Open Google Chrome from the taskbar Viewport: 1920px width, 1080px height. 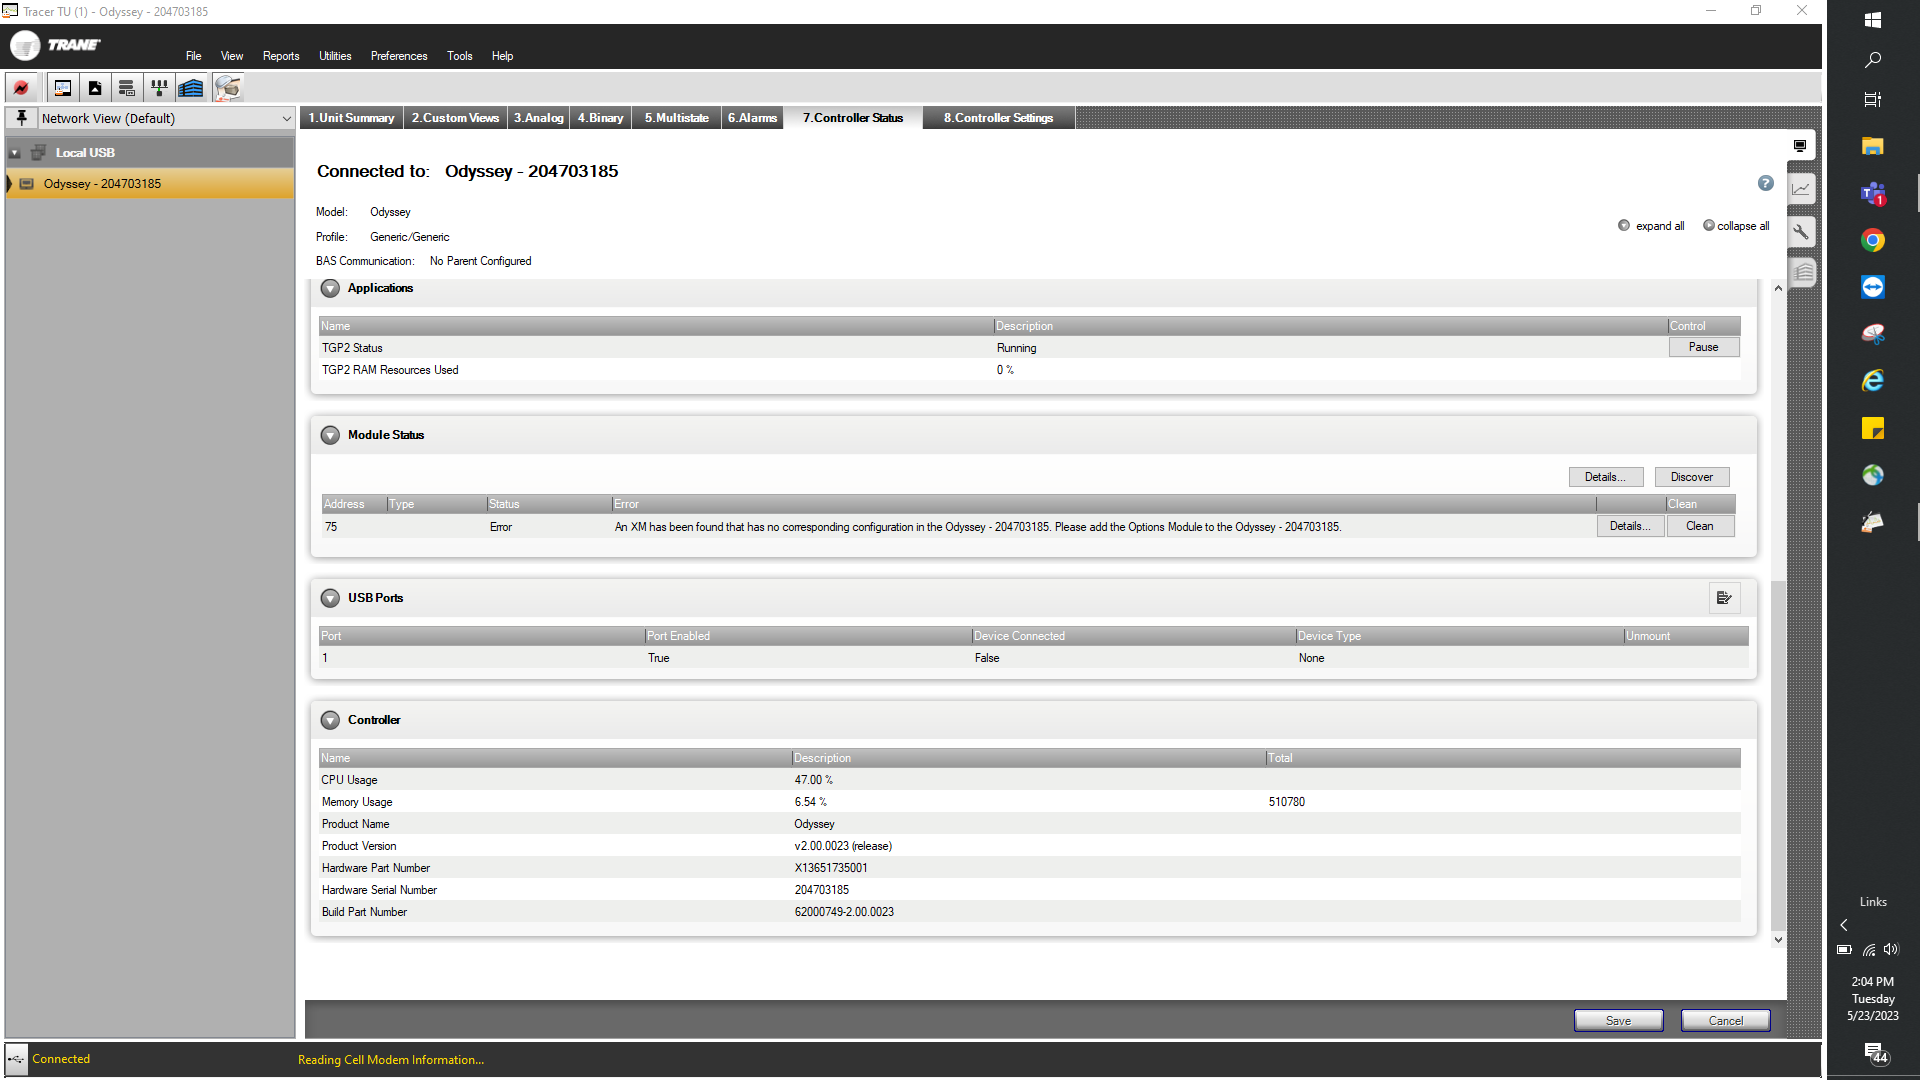[x=1872, y=240]
